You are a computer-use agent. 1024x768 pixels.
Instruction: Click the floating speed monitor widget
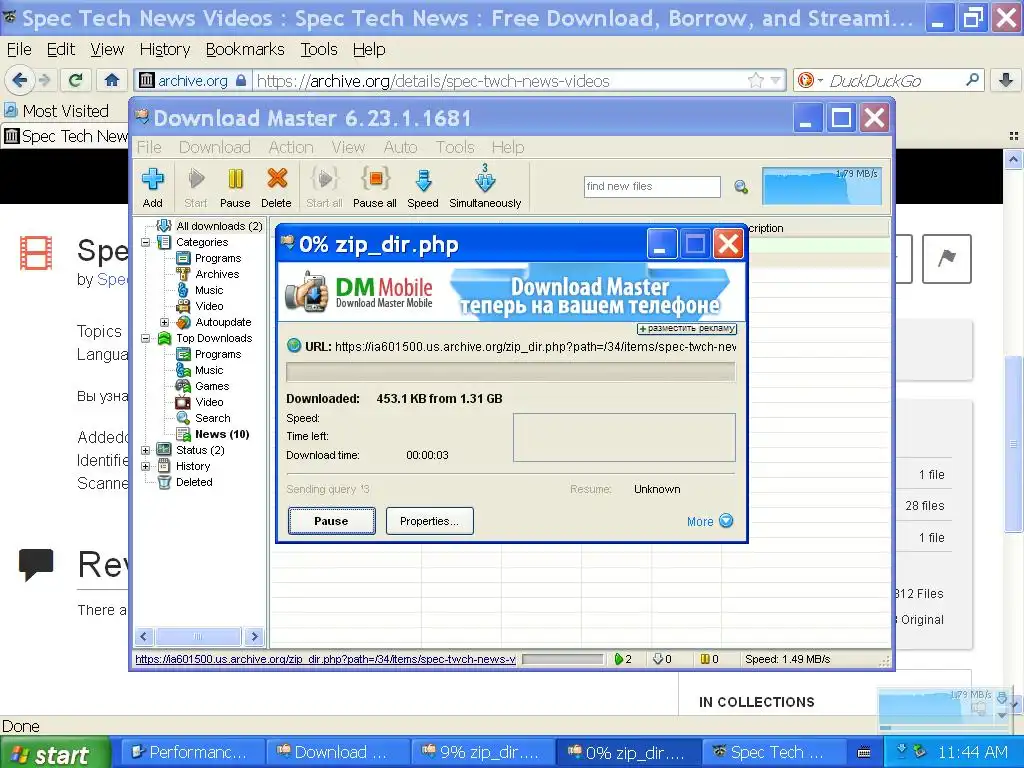coord(942,709)
